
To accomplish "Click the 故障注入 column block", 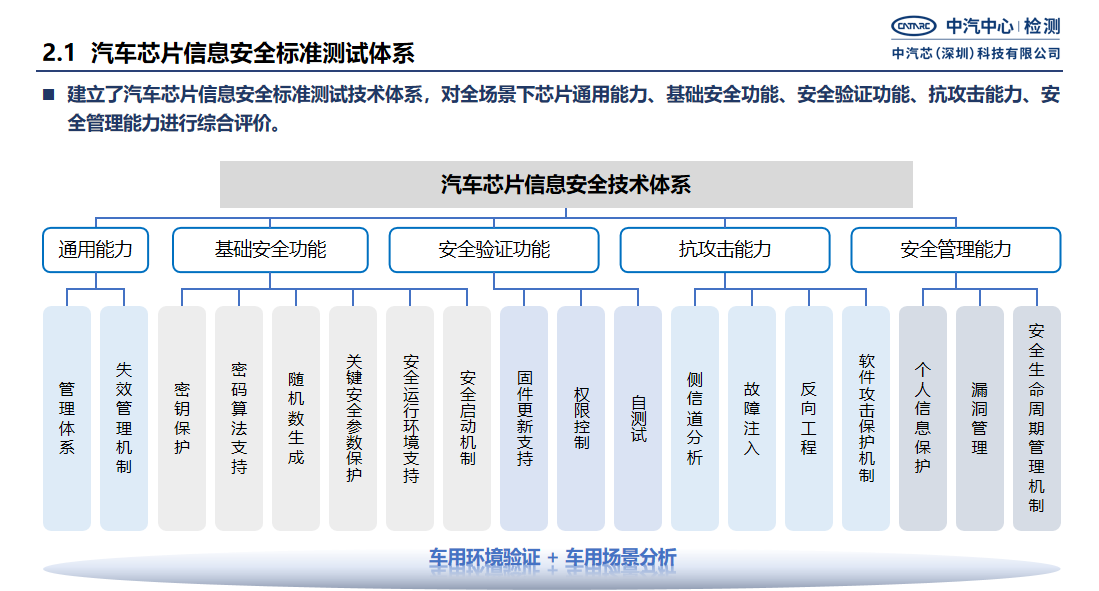I will pyautogui.click(x=752, y=418).
